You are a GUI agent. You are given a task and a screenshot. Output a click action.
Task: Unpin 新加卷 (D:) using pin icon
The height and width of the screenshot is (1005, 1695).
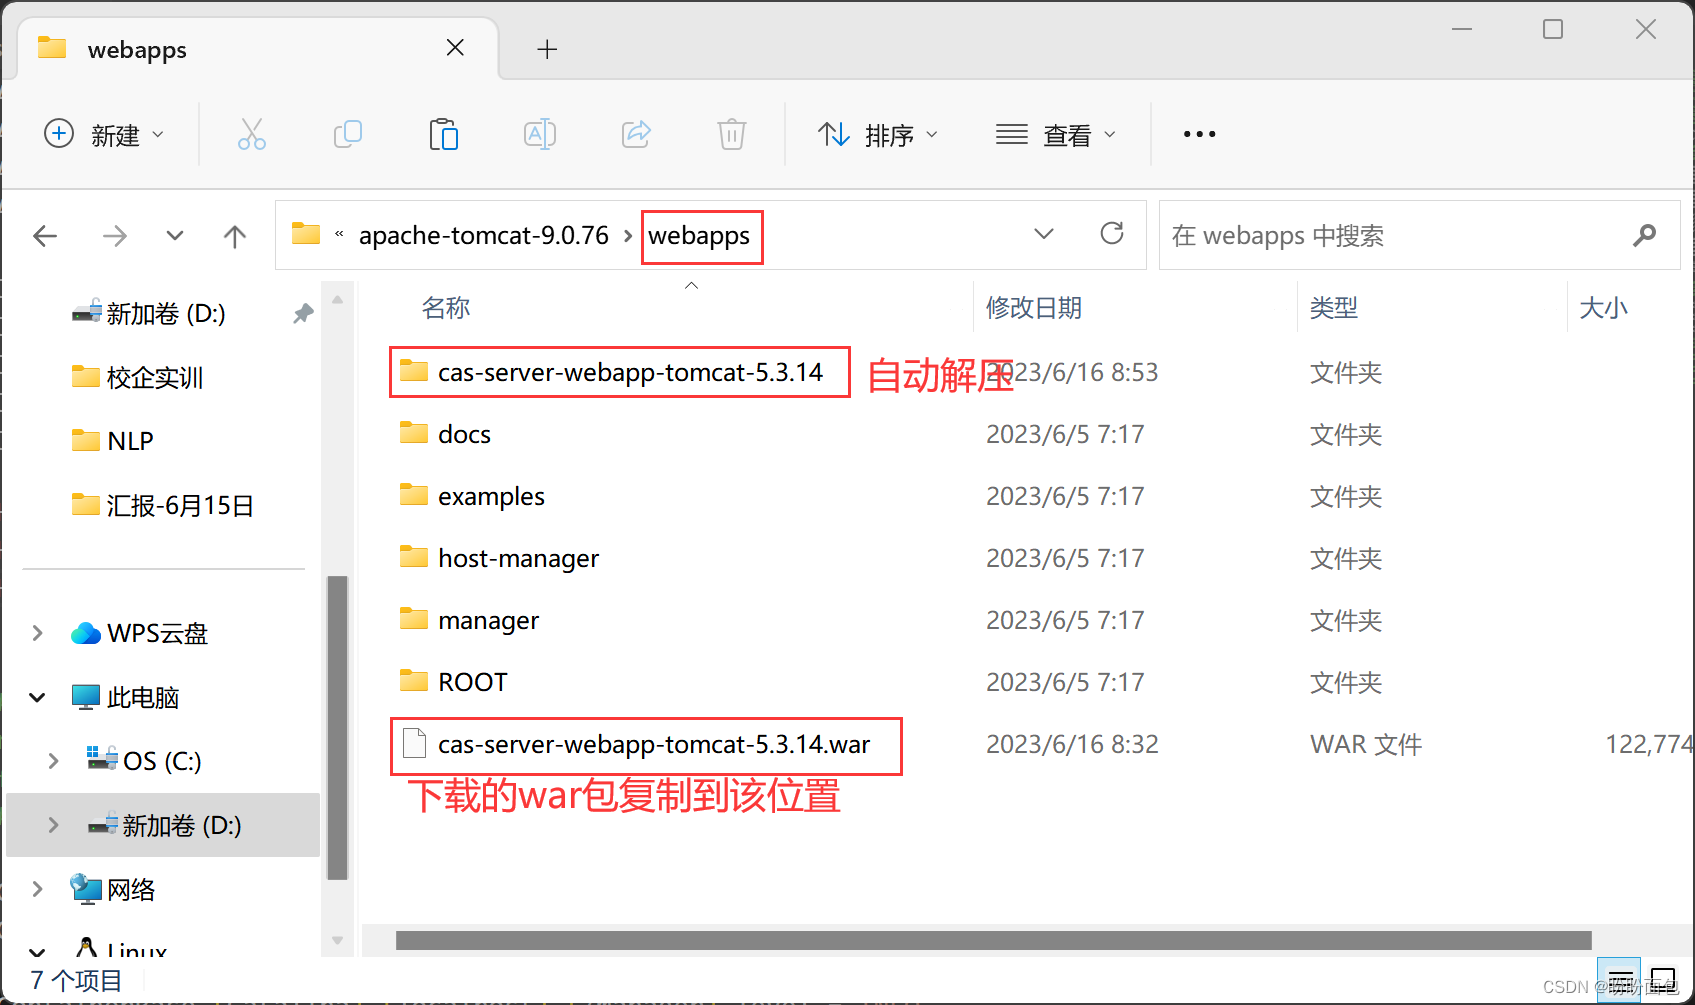pyautogui.click(x=303, y=314)
